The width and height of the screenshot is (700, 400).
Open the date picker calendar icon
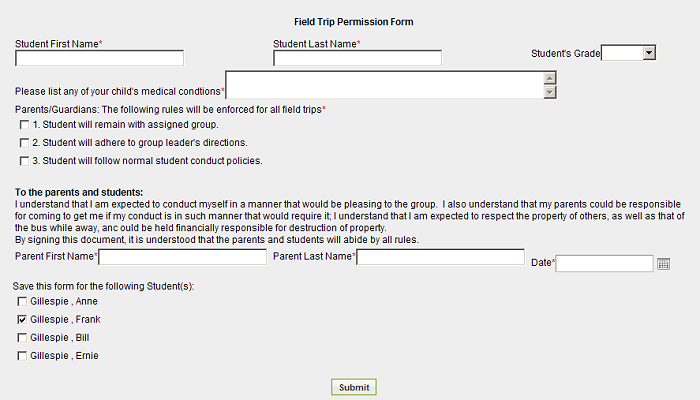[x=663, y=264]
